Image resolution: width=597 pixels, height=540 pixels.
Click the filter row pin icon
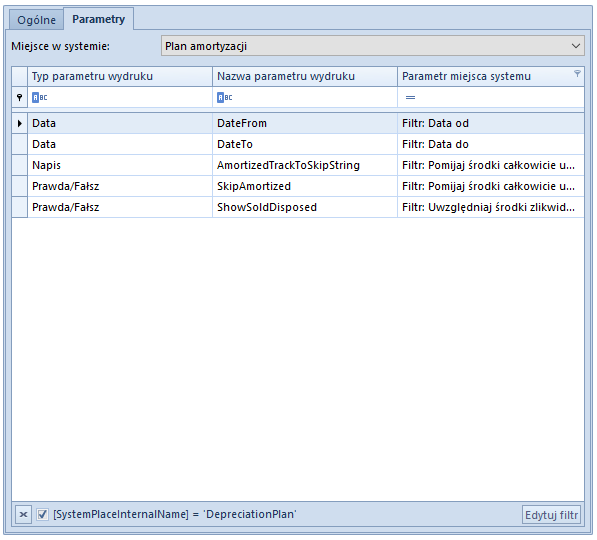[19, 97]
